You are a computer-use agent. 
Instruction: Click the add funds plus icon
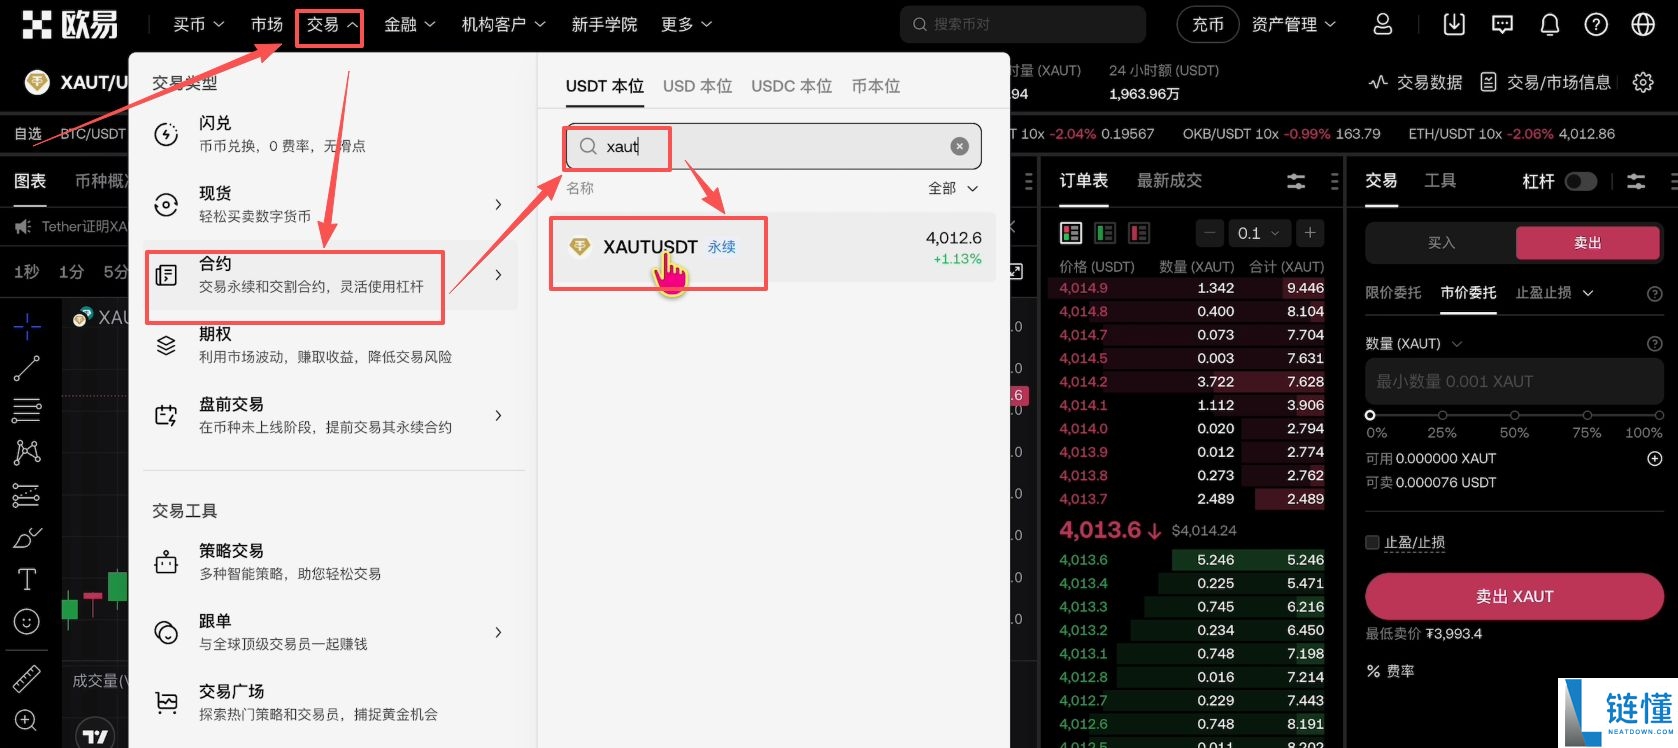coord(1654,458)
